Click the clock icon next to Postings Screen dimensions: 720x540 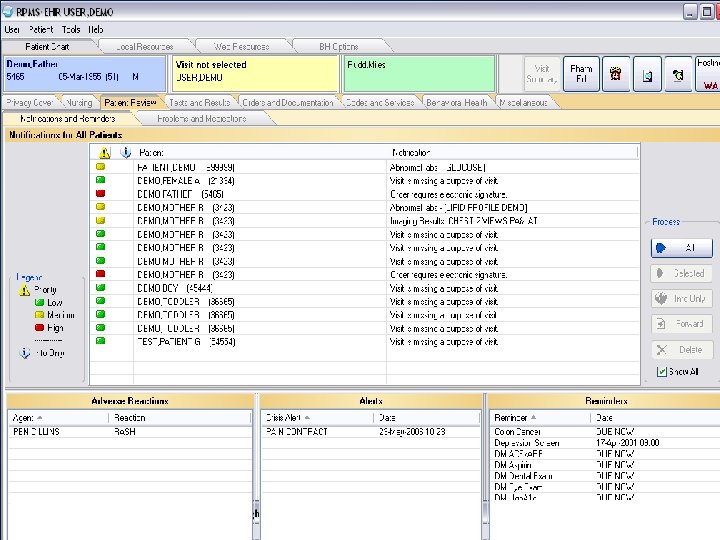[x=678, y=74]
